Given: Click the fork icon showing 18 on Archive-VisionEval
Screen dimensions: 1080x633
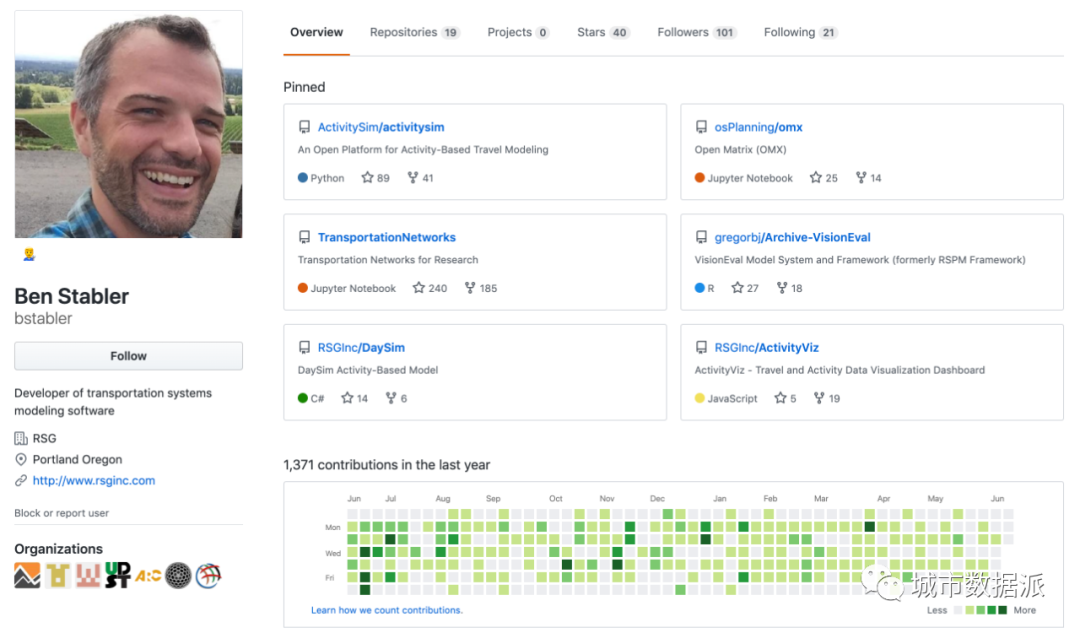Looking at the screenshot, I should click(x=782, y=287).
